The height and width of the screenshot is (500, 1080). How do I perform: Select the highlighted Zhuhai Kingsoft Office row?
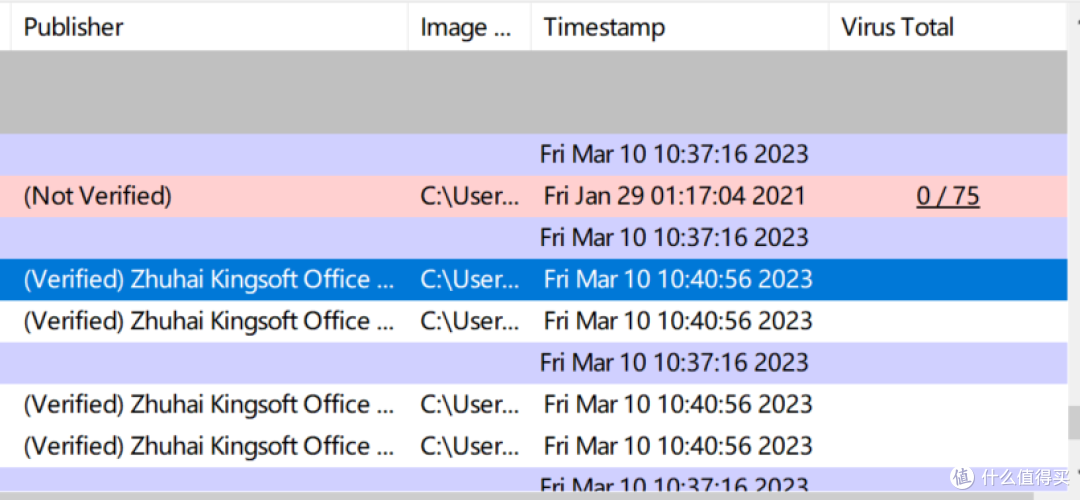[534, 280]
